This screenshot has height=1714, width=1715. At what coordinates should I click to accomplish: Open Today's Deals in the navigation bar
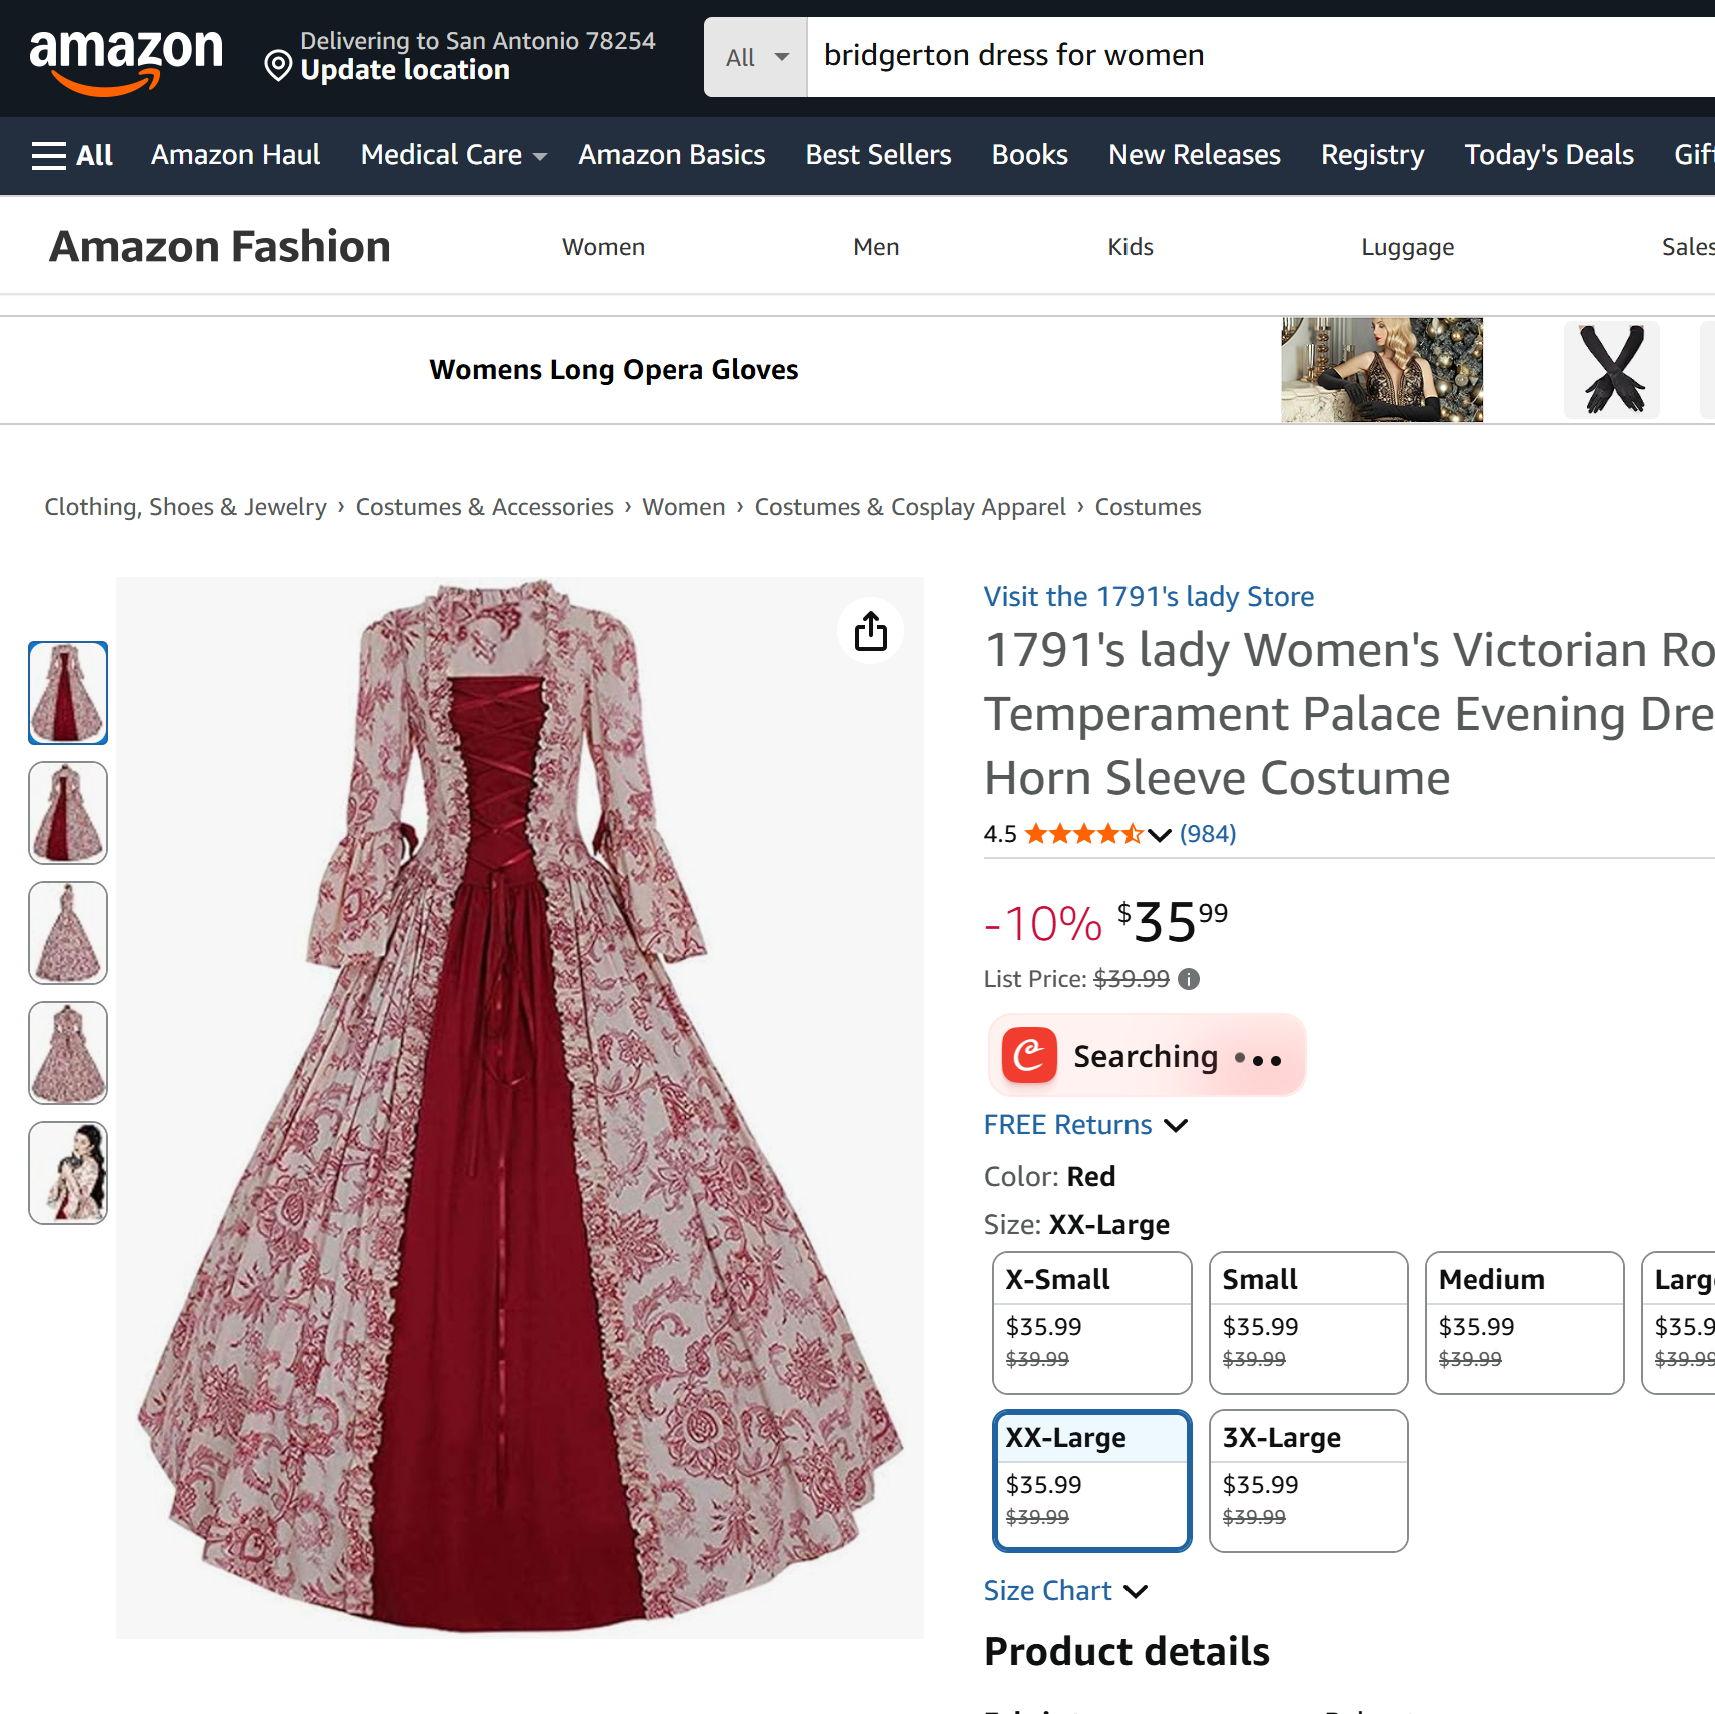click(1548, 155)
